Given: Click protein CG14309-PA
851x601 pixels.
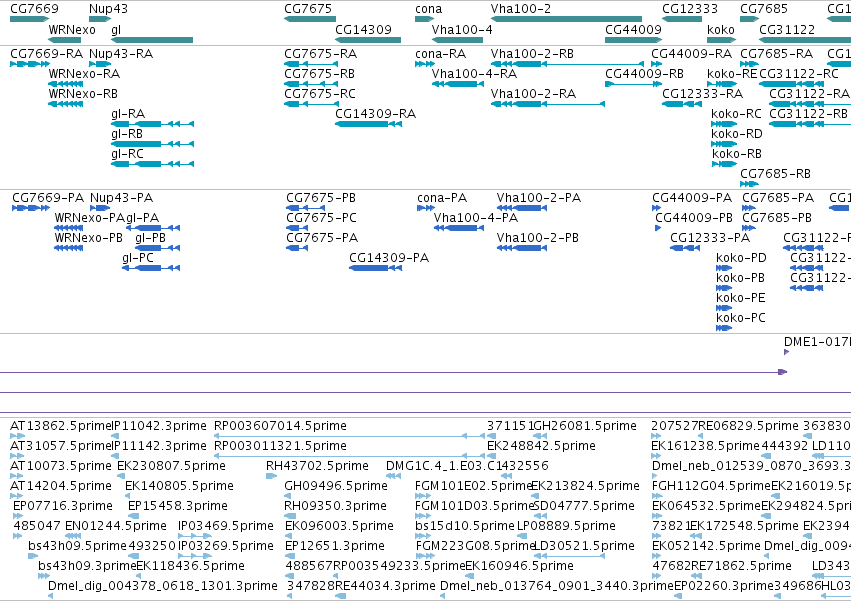Looking at the screenshot, I should point(376,268).
